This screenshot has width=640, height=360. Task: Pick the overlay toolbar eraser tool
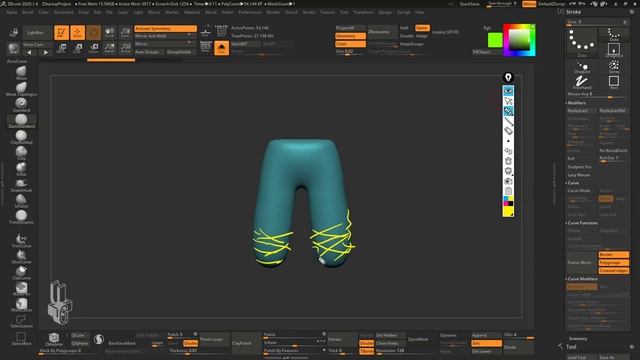pos(508,131)
